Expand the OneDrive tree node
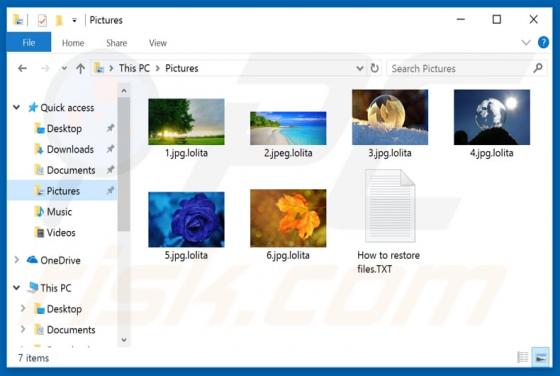The image size is (560, 376). pyautogui.click(x=16, y=260)
